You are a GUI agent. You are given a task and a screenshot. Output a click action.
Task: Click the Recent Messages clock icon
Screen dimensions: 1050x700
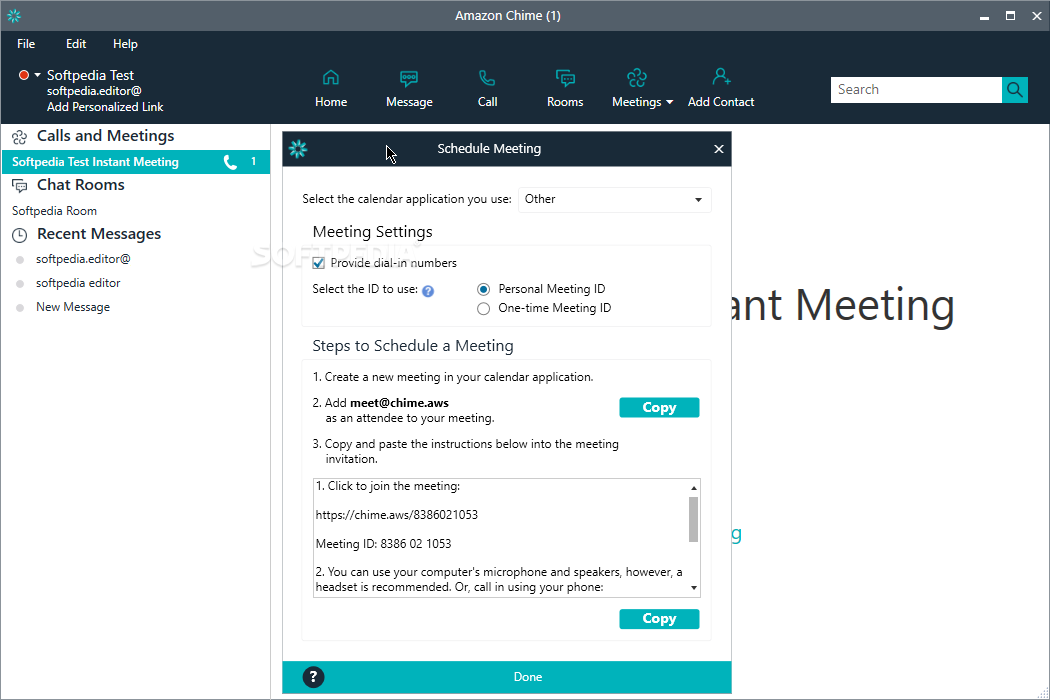point(19,235)
